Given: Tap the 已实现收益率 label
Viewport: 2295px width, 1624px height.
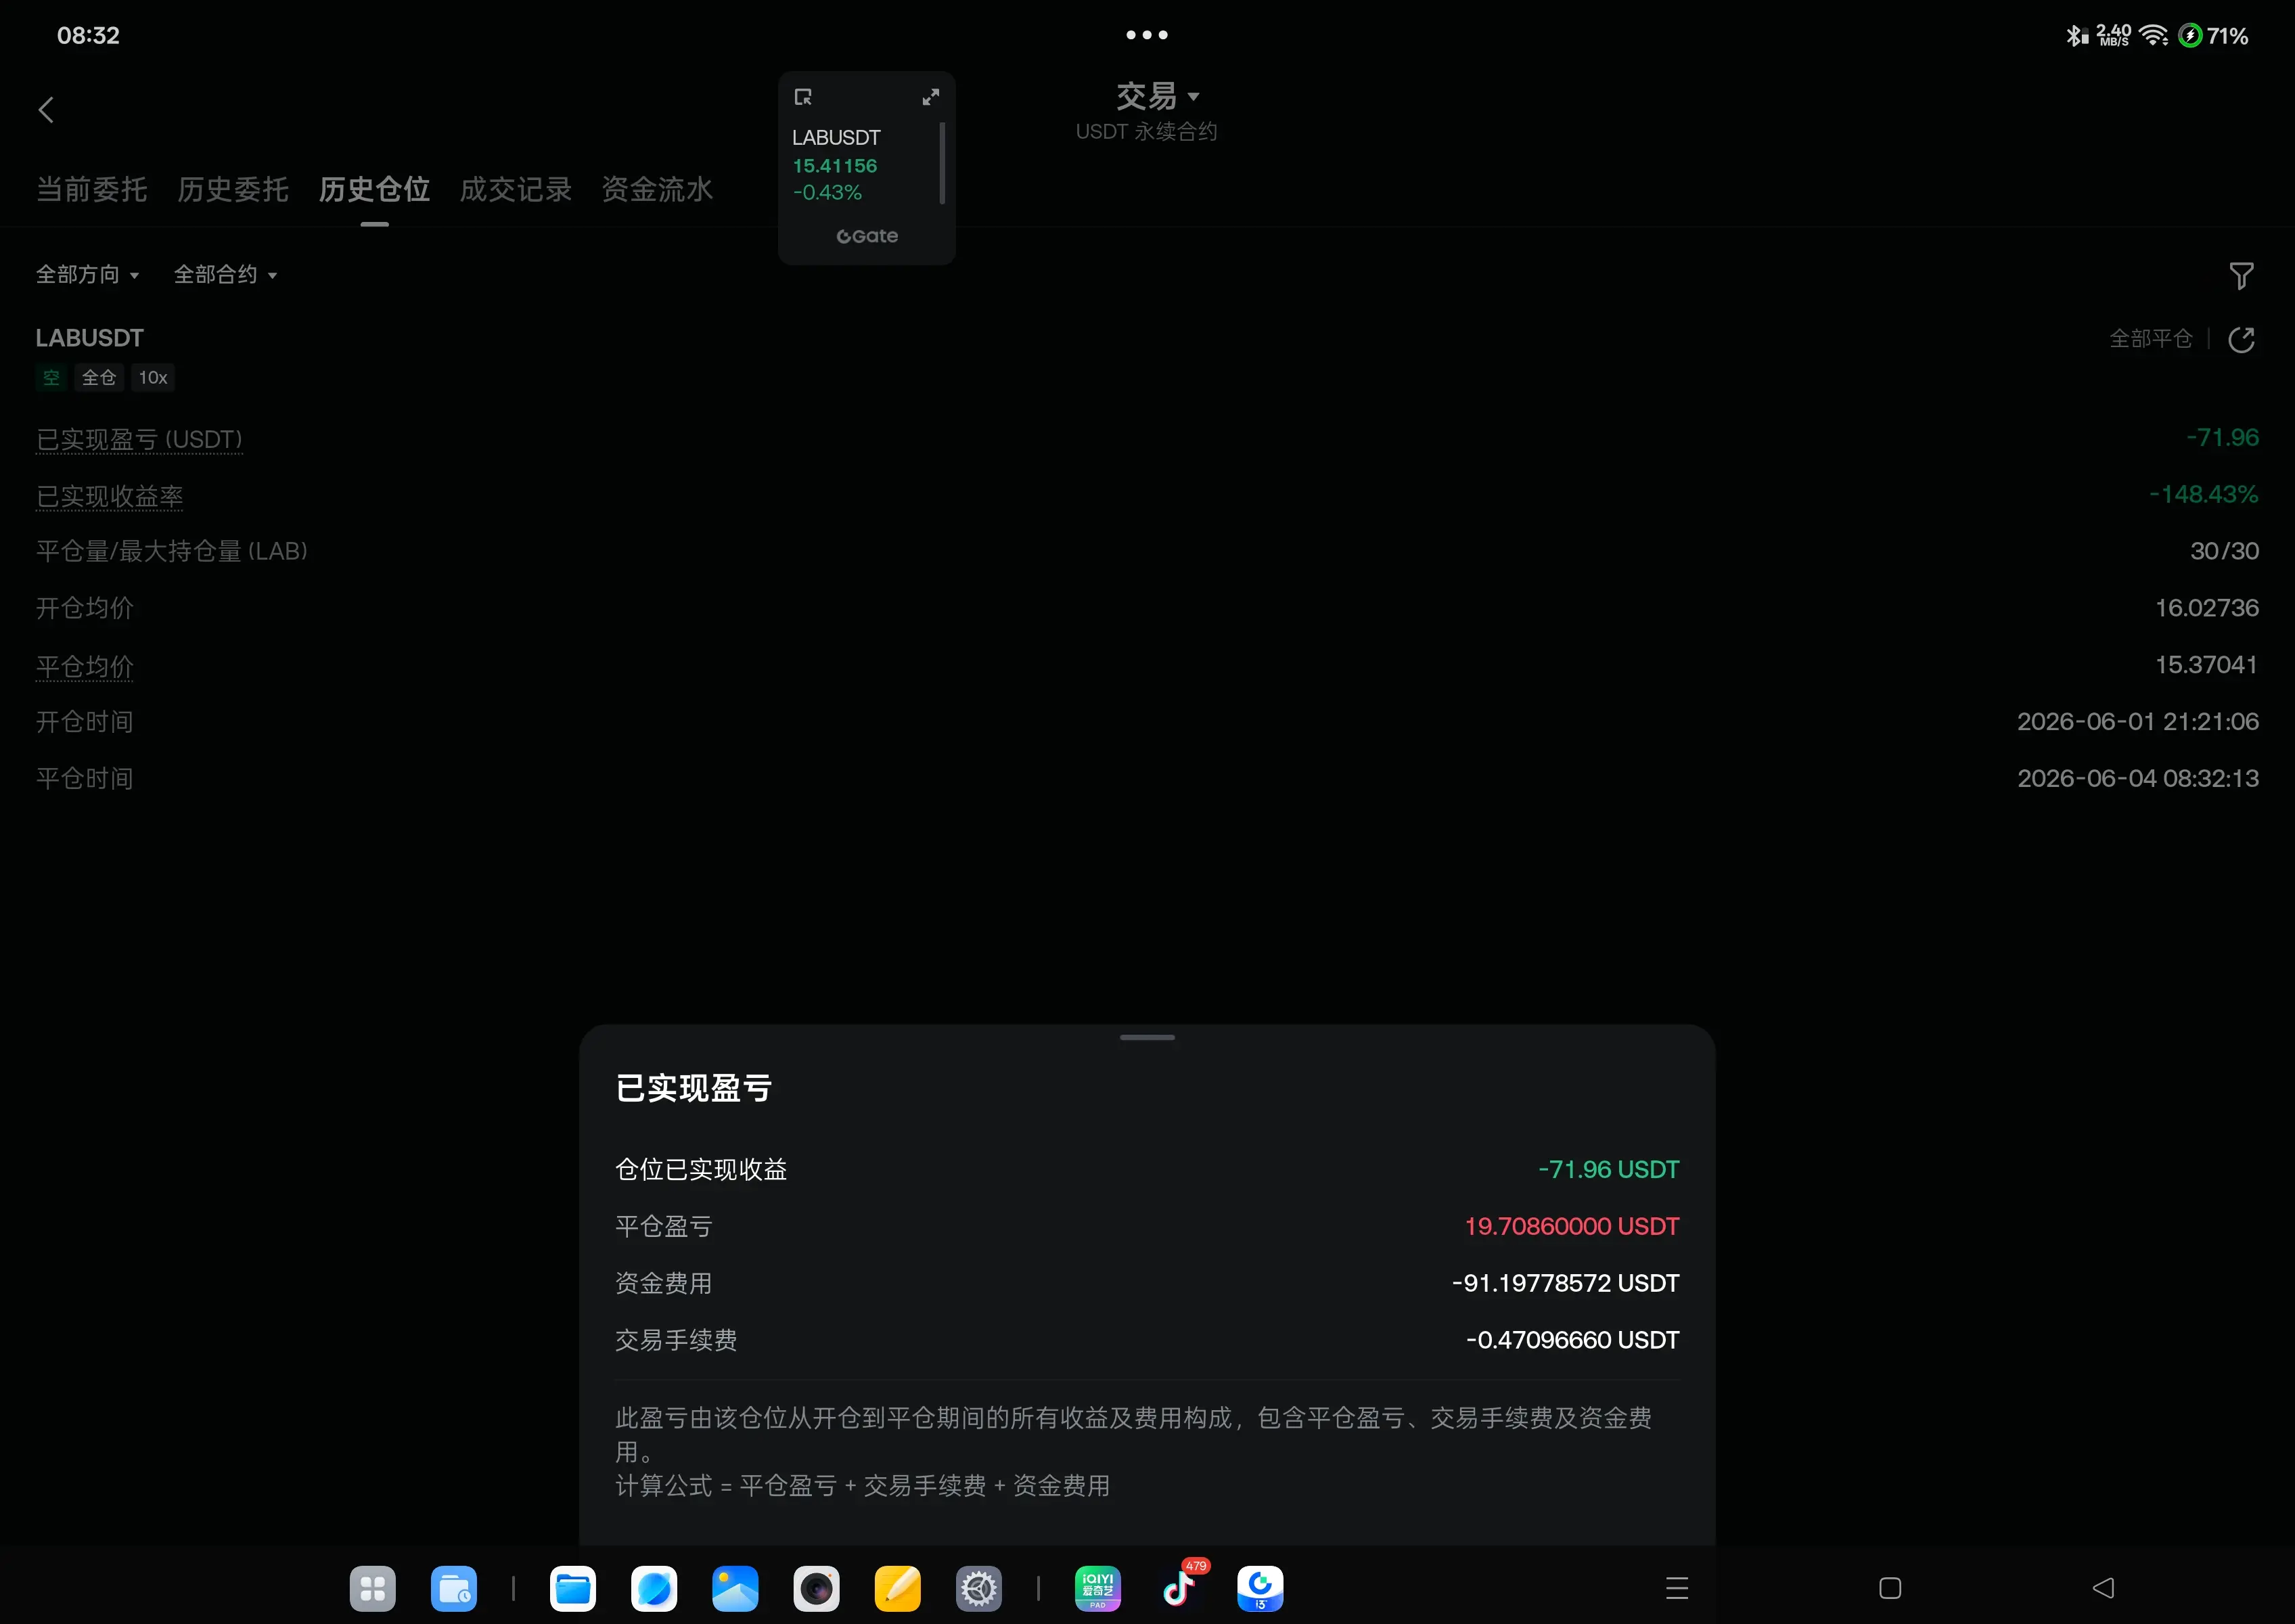Looking at the screenshot, I should tap(109, 497).
